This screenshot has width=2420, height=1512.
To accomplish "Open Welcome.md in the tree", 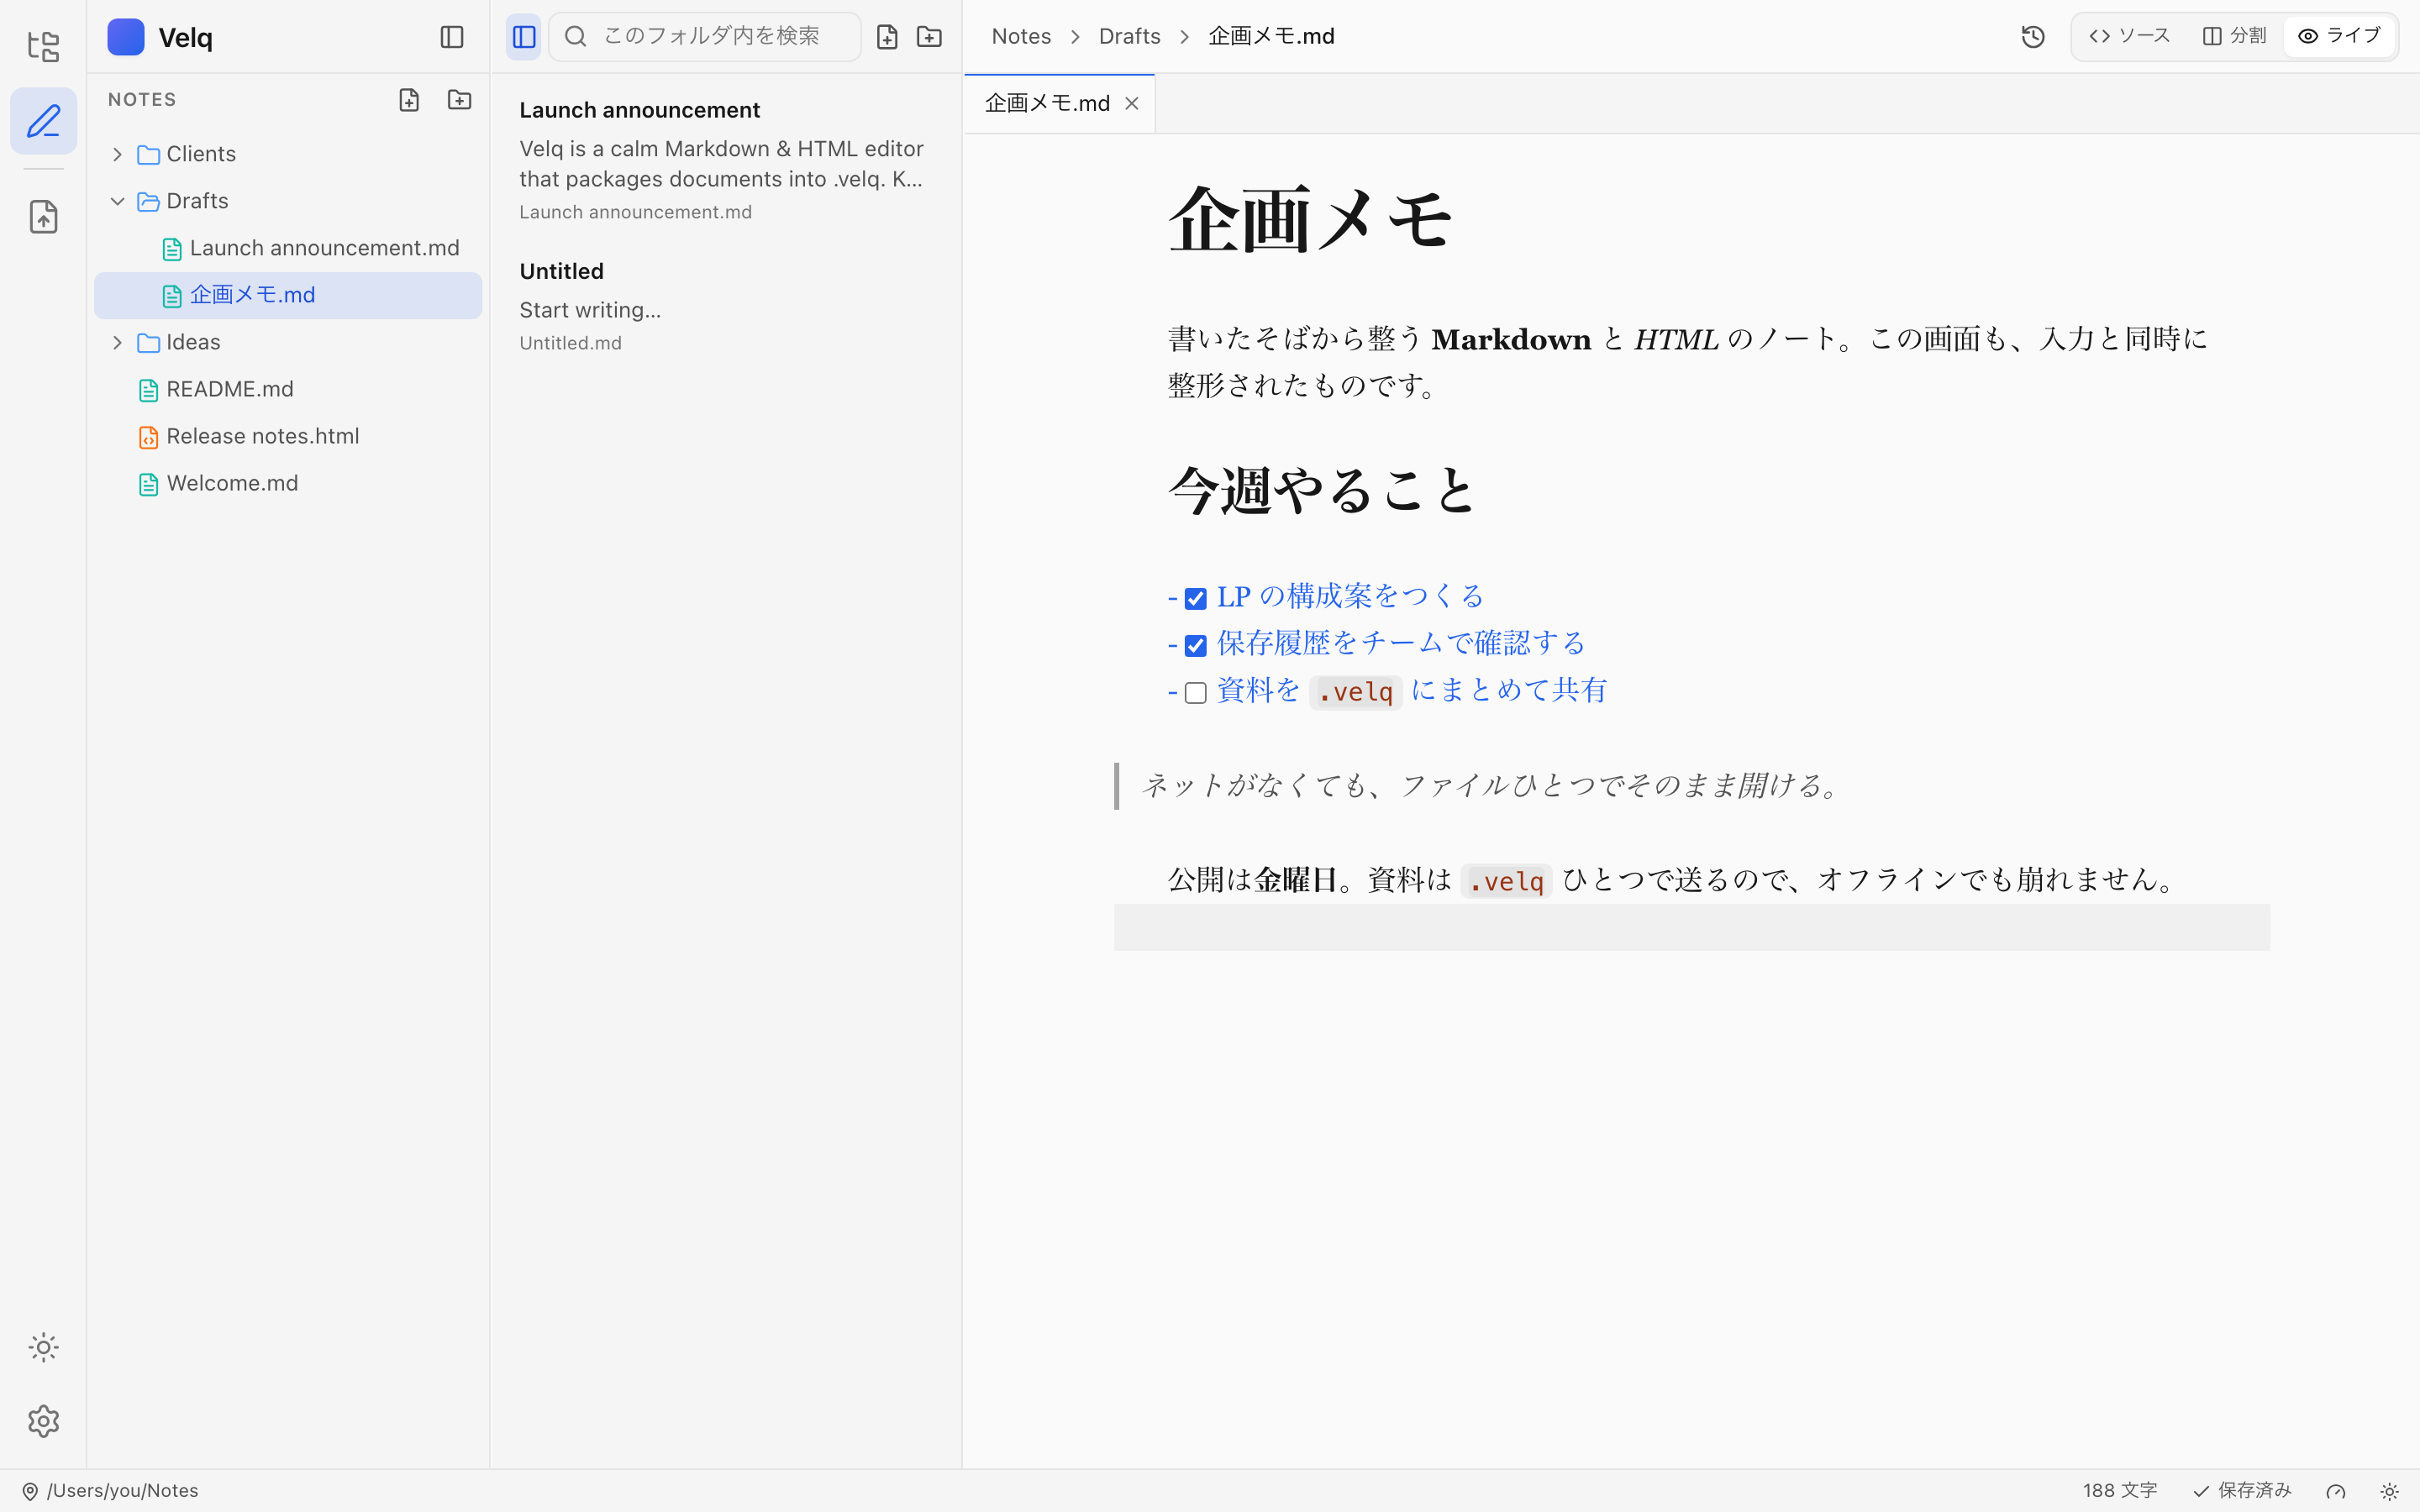I will pyautogui.click(x=288, y=483).
